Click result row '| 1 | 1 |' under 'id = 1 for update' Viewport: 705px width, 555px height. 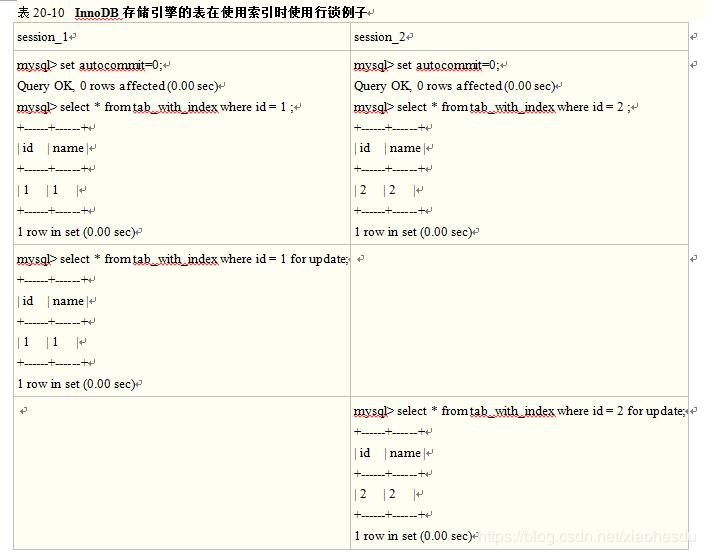coord(48,343)
